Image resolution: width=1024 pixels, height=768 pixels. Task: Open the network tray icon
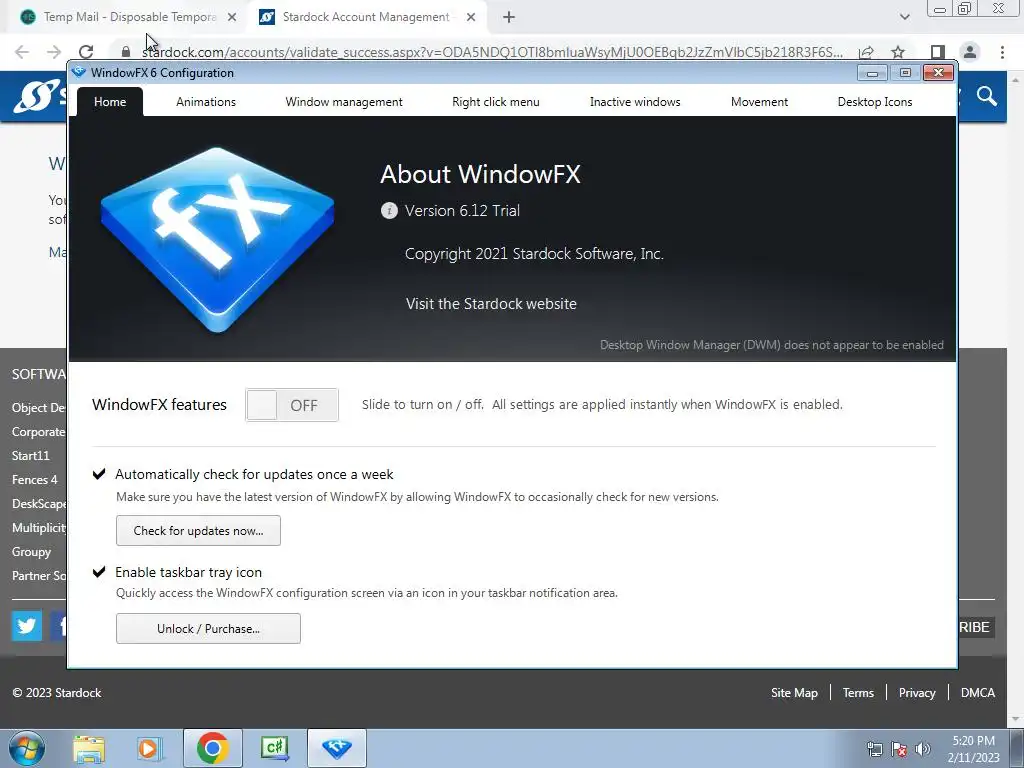coord(874,749)
